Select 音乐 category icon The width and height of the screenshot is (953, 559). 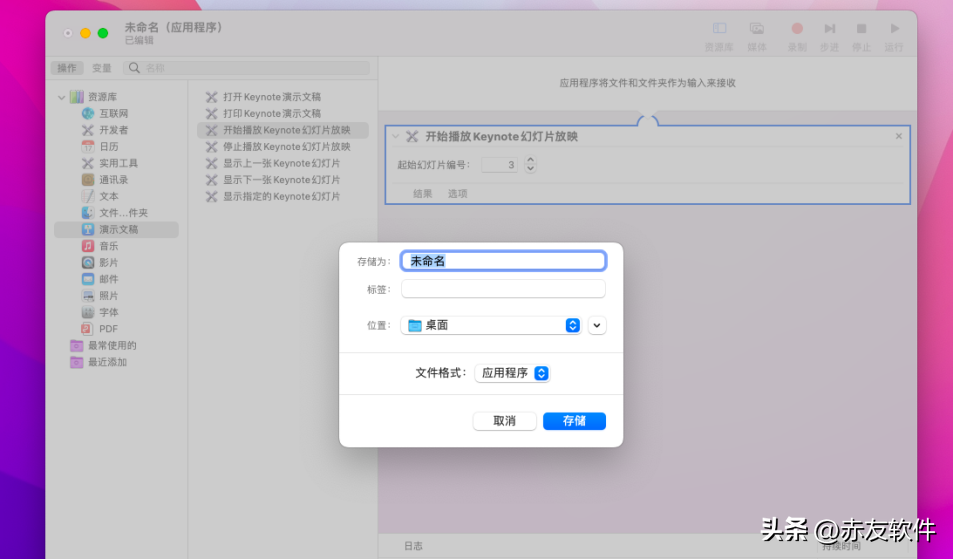(x=88, y=246)
